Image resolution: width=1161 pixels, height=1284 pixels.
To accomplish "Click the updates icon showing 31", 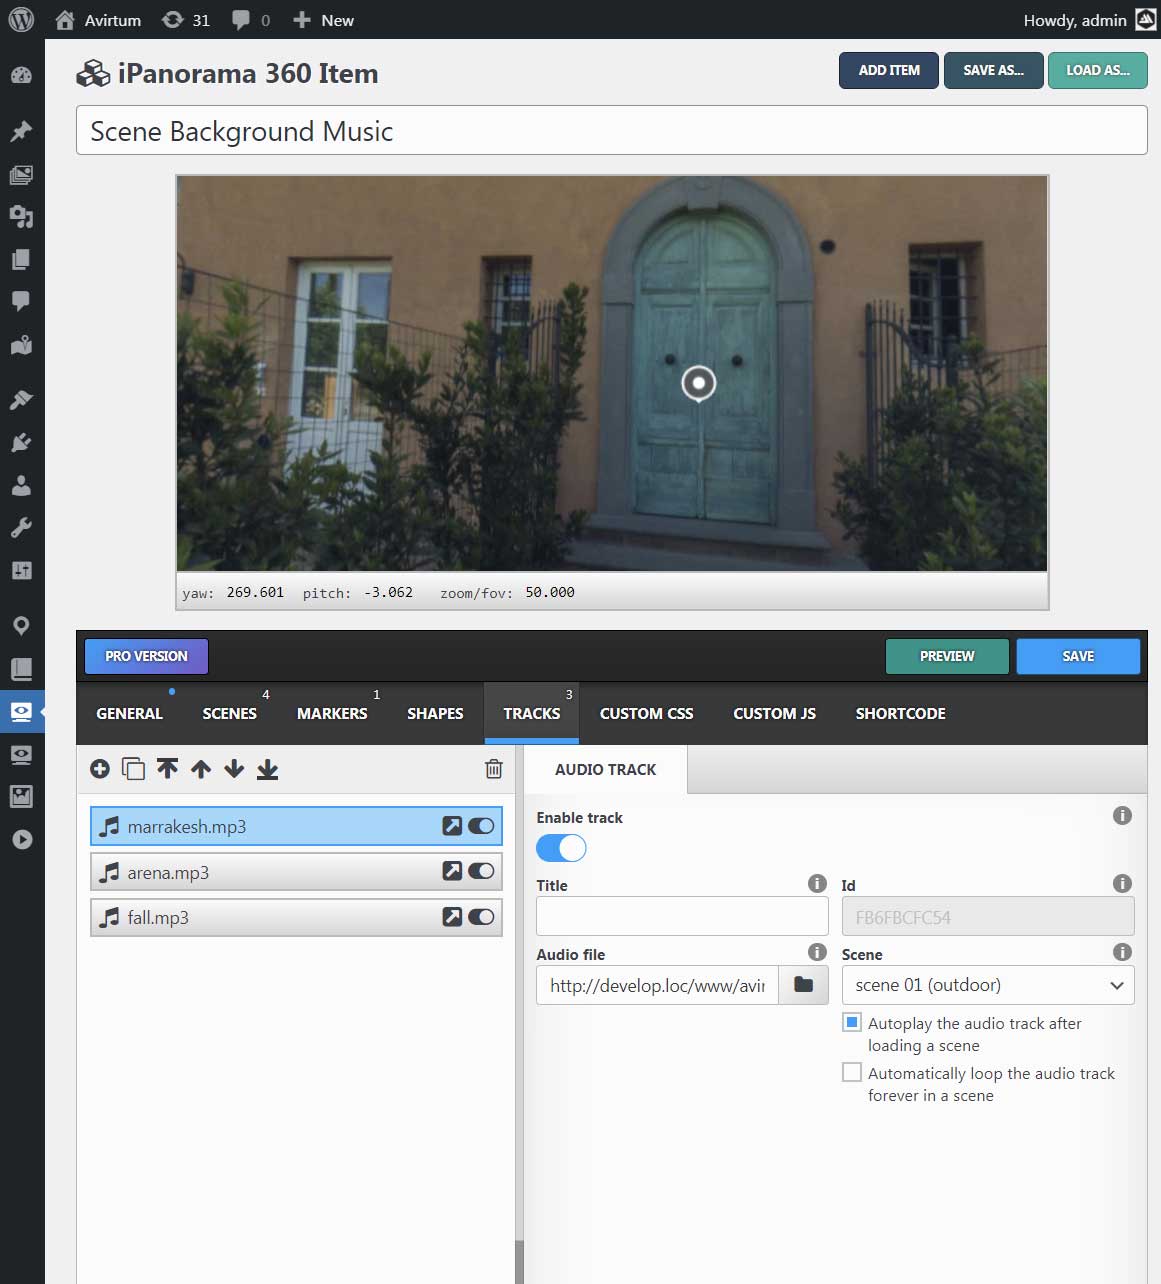I will point(186,20).
